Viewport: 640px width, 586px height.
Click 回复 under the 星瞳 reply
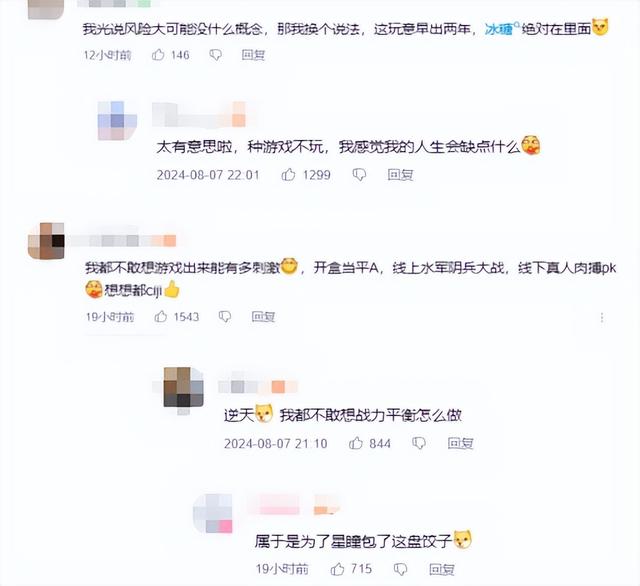click(442, 569)
